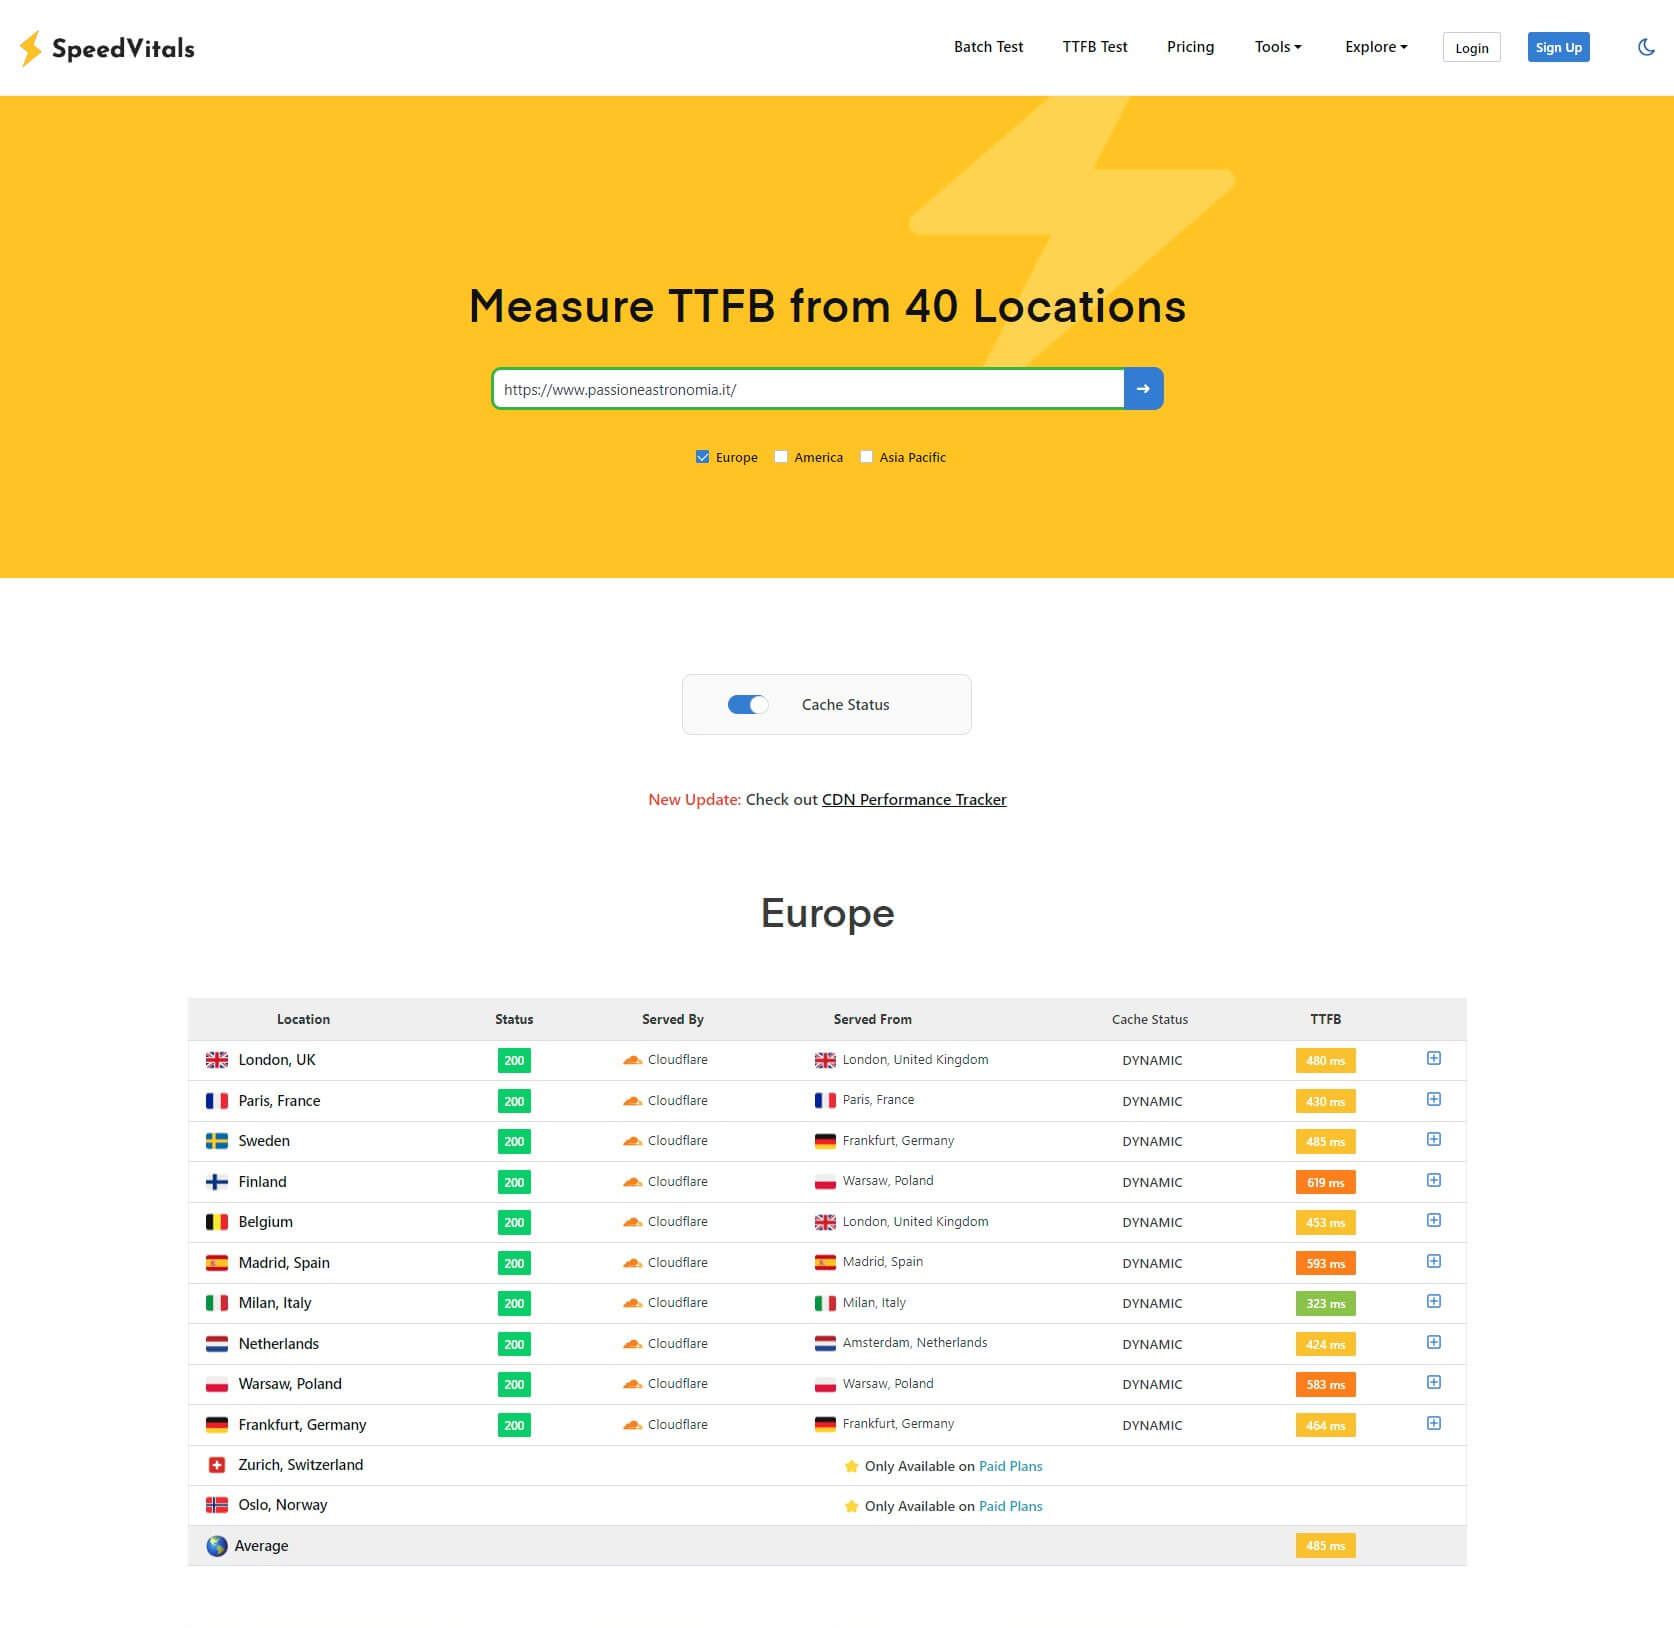Screen dimensions: 1674x1628
Task: Click Amsterdam, Netherlands served-from text
Action: (915, 1343)
